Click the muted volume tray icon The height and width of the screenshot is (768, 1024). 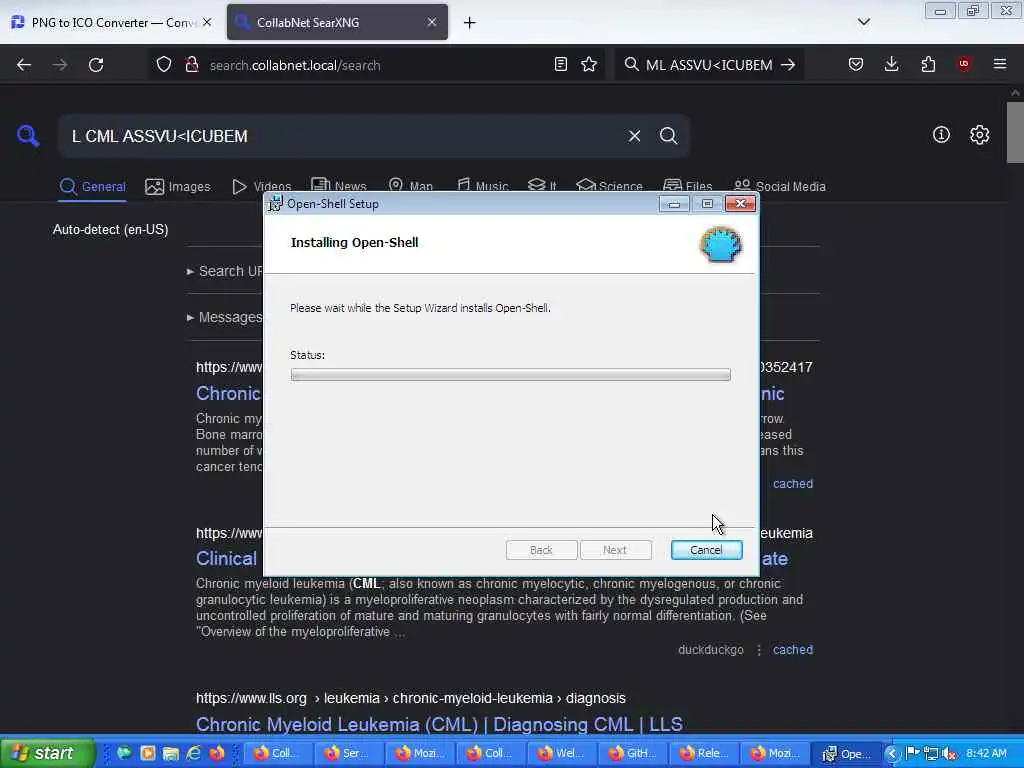click(950, 754)
